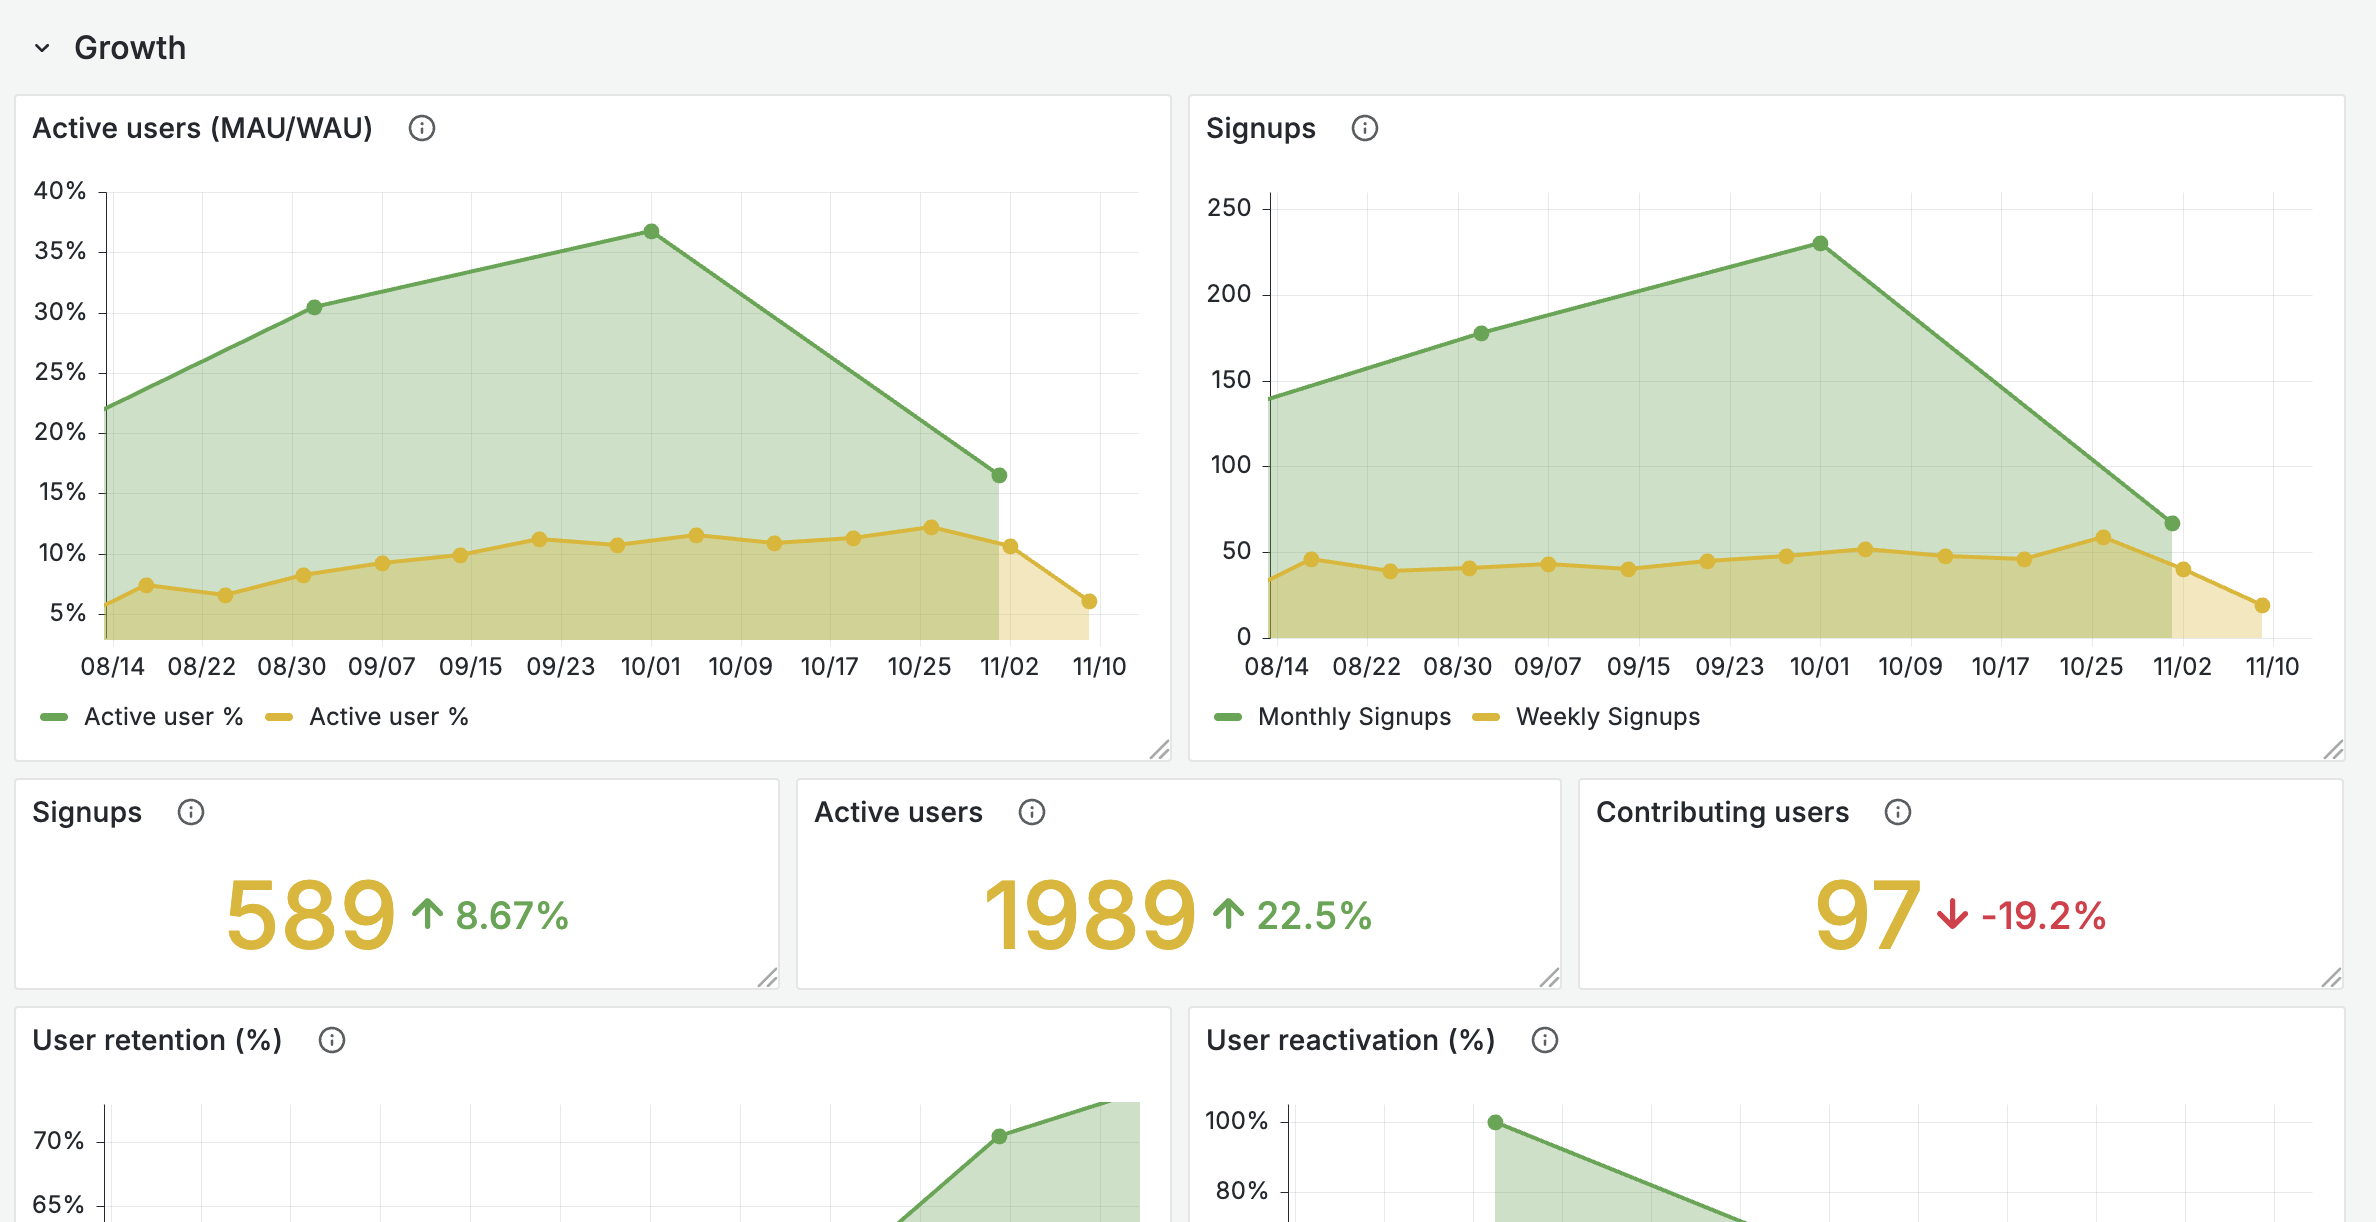Show info for Contributing users panel

1898,812
